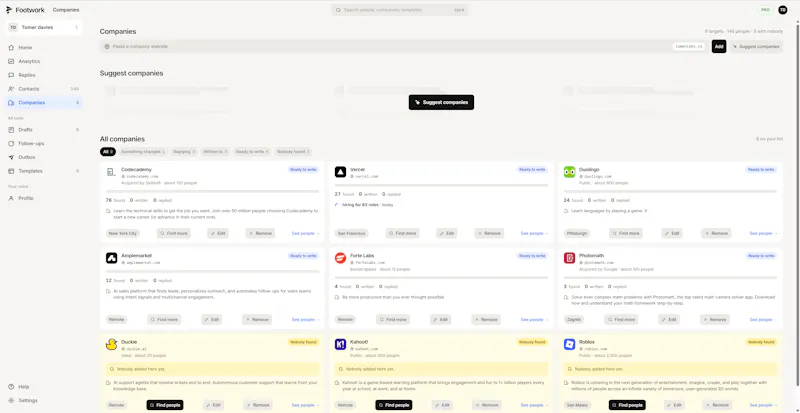Click the Photomath logo icon
The image size is (800, 413).
pos(569,258)
